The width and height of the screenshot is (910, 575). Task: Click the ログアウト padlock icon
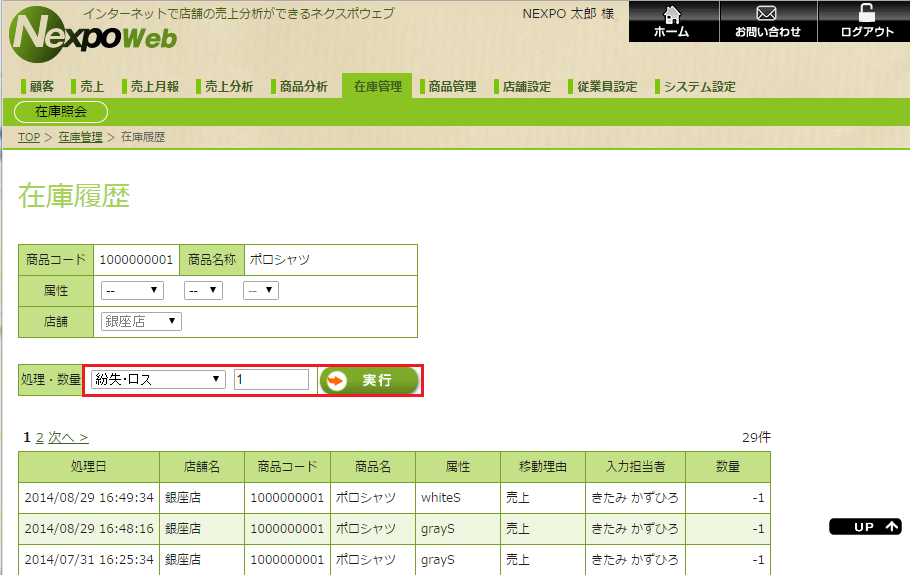(x=866, y=13)
